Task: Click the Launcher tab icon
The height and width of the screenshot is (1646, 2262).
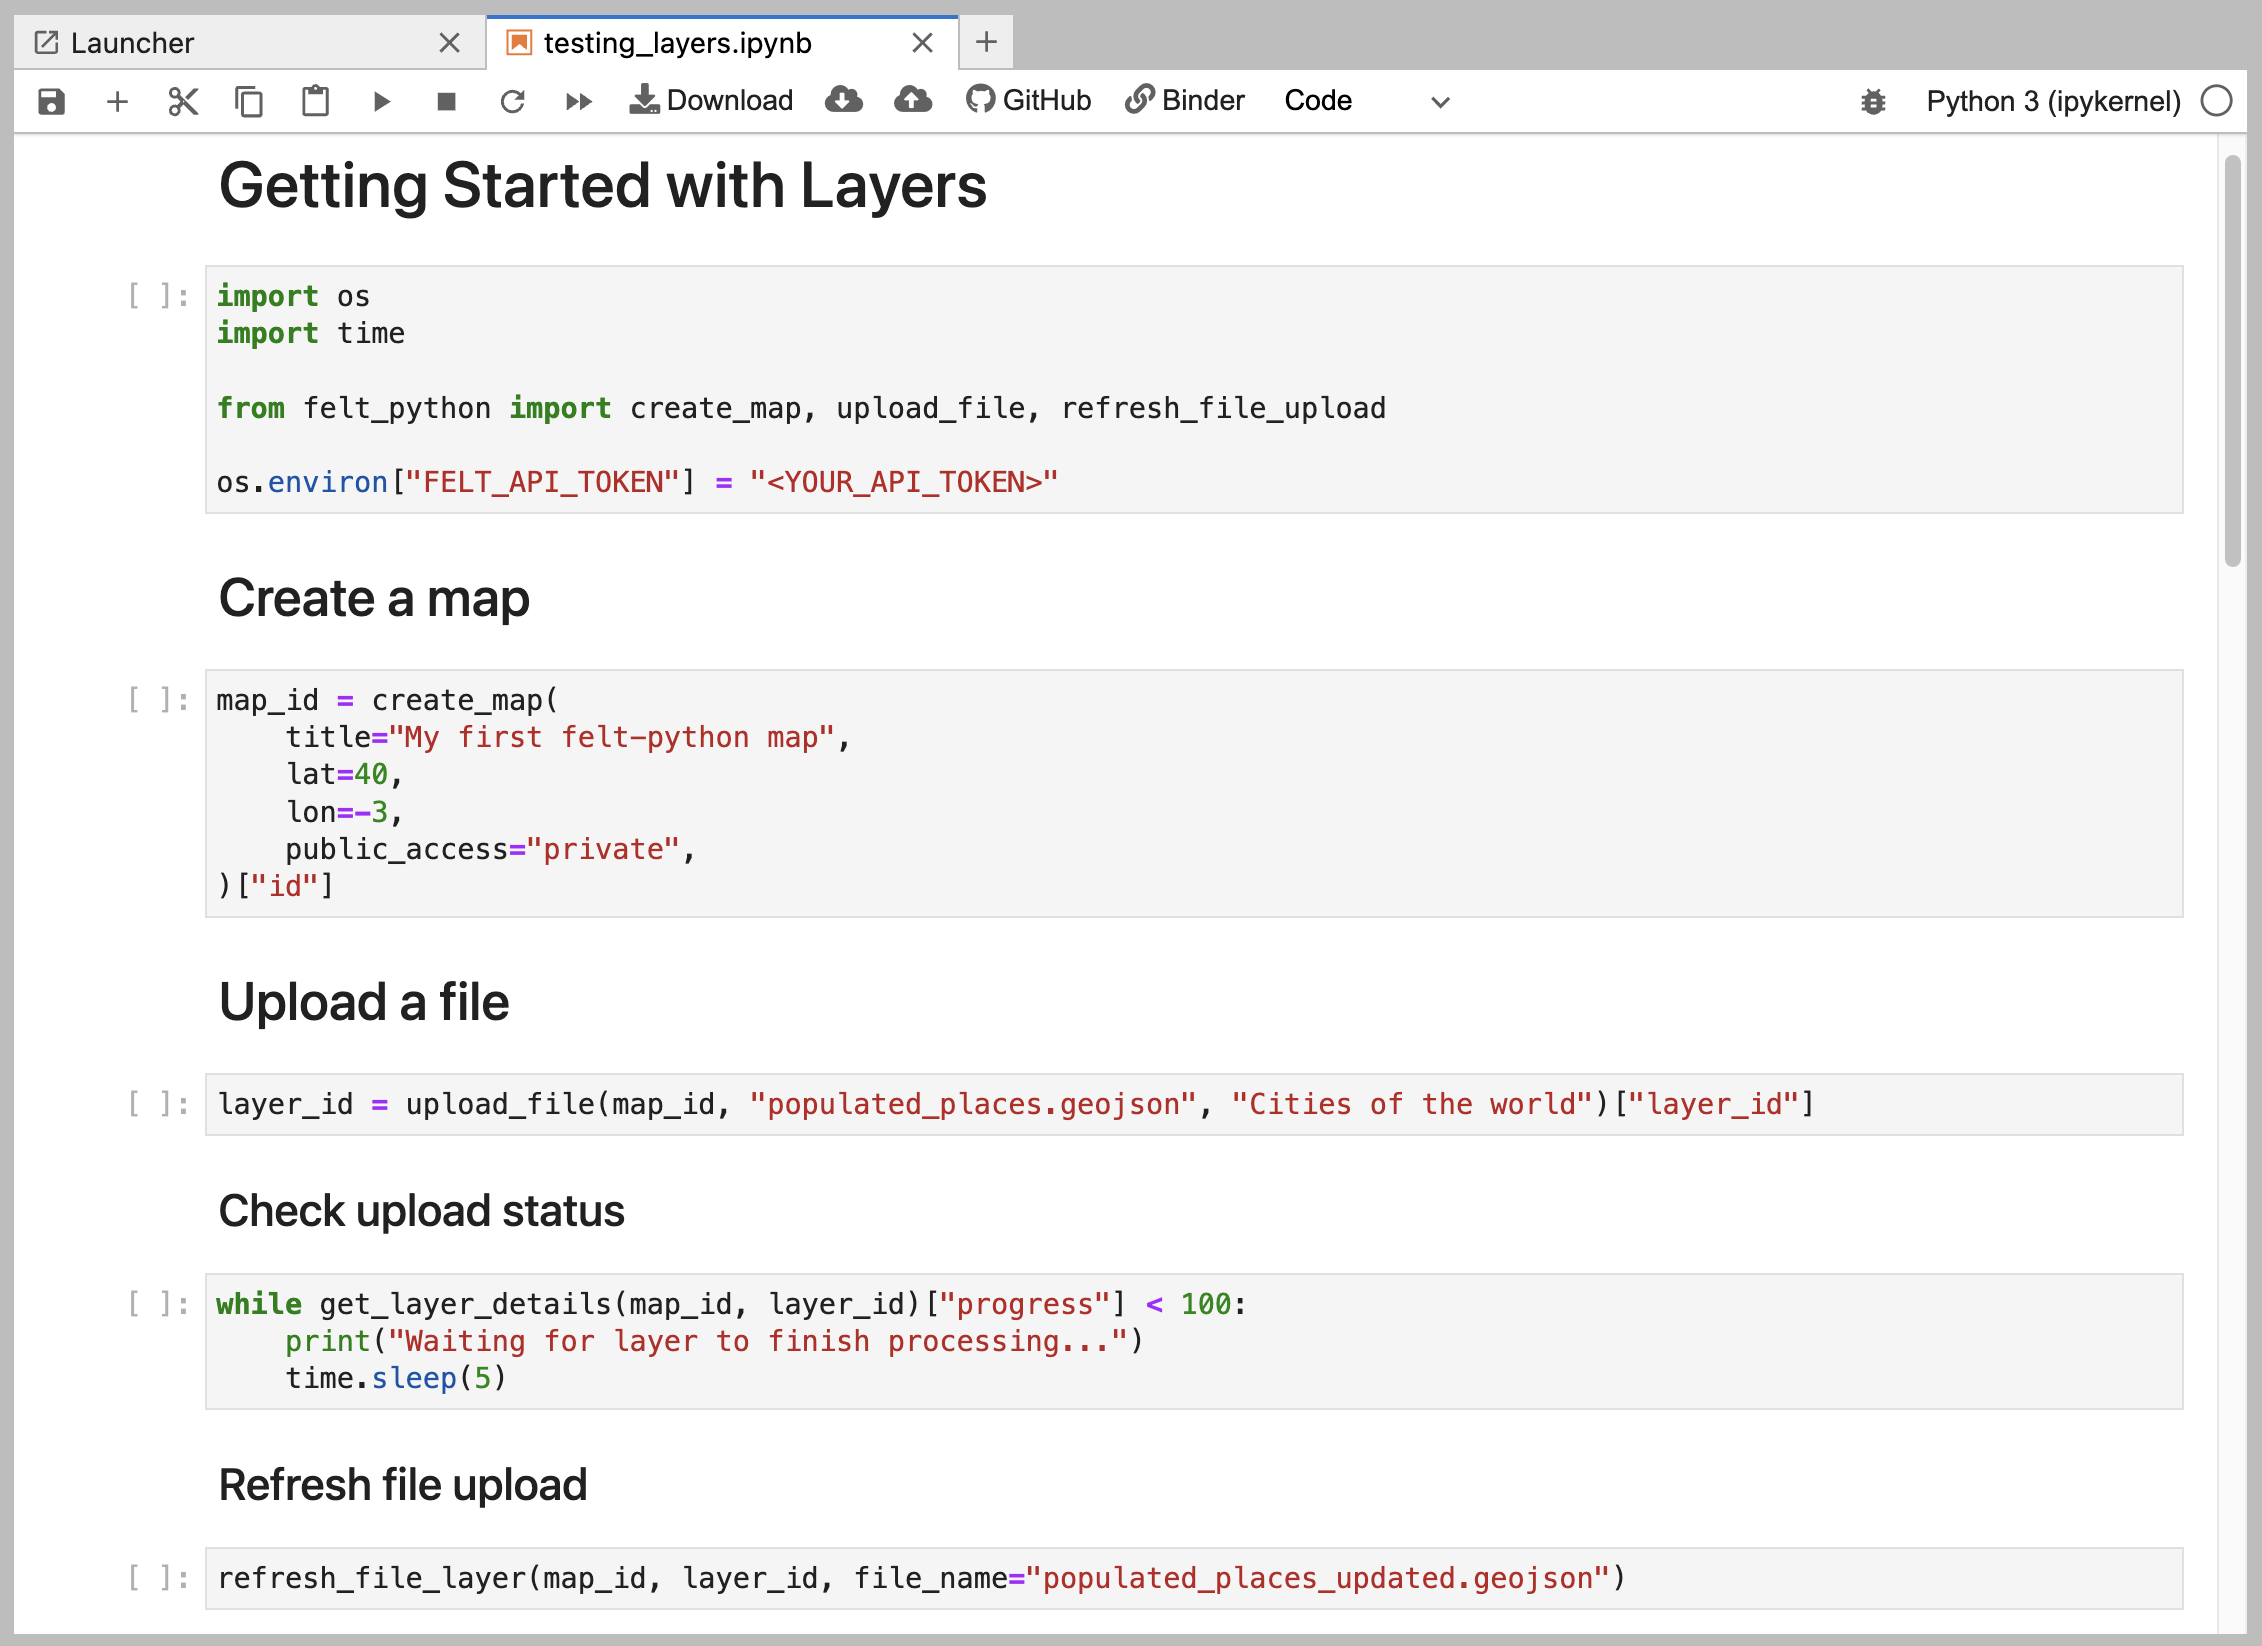Action: pos(46,42)
